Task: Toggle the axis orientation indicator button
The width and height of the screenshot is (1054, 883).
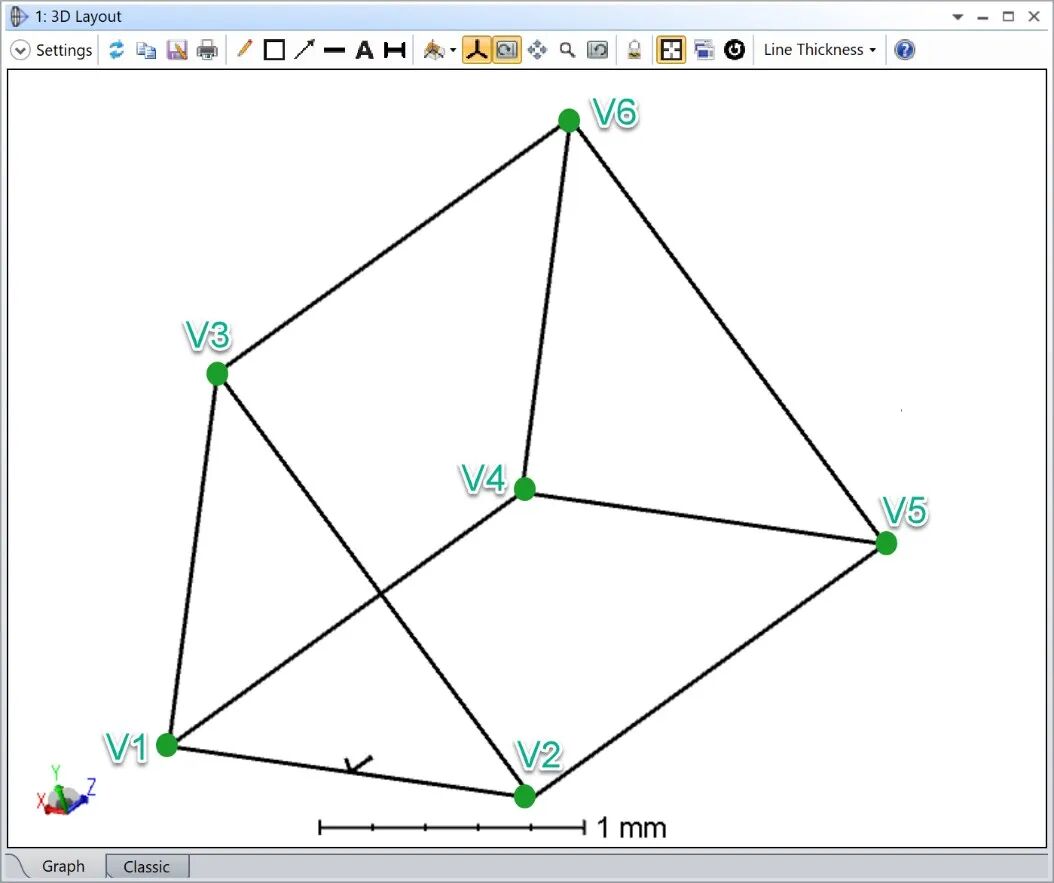Action: pos(477,50)
